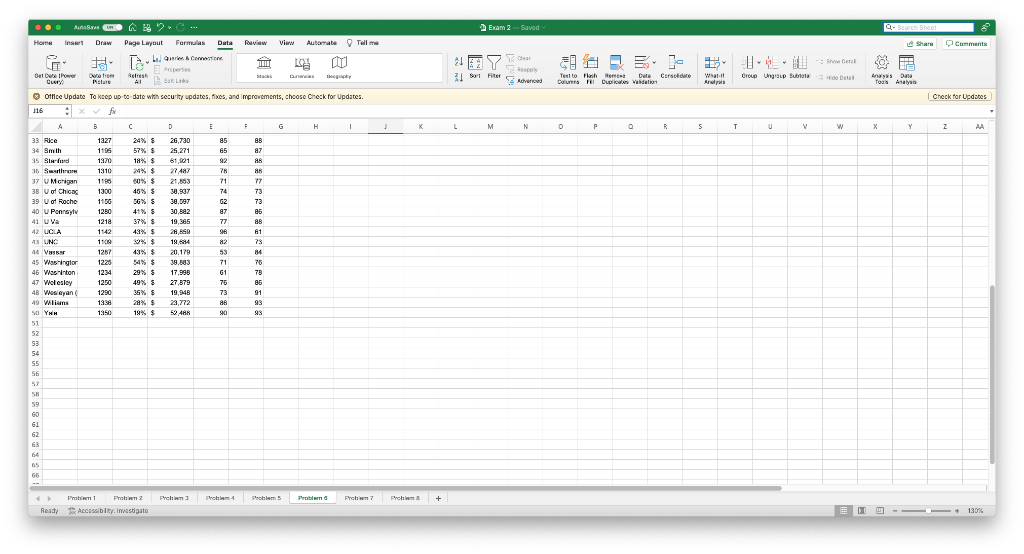The height and width of the screenshot is (554, 1024).
Task: Launch Text to Columns
Action: 568,69
